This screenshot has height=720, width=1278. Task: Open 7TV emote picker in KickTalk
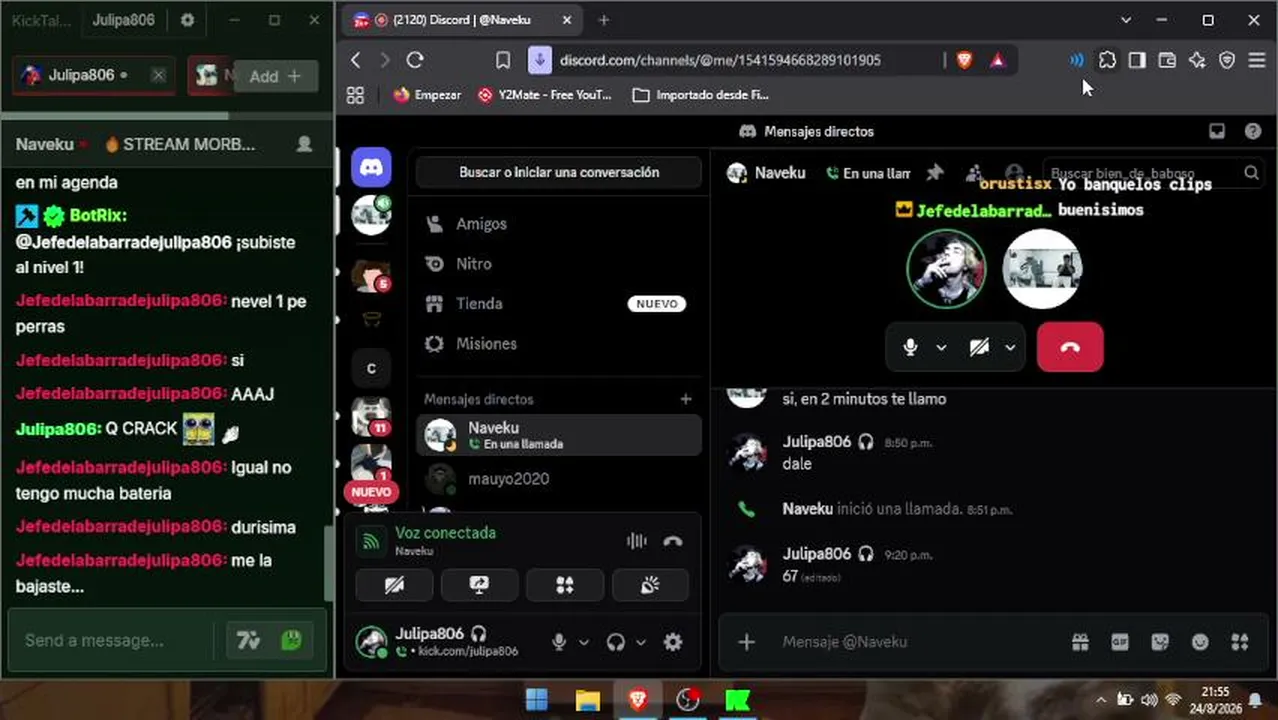[x=247, y=640]
